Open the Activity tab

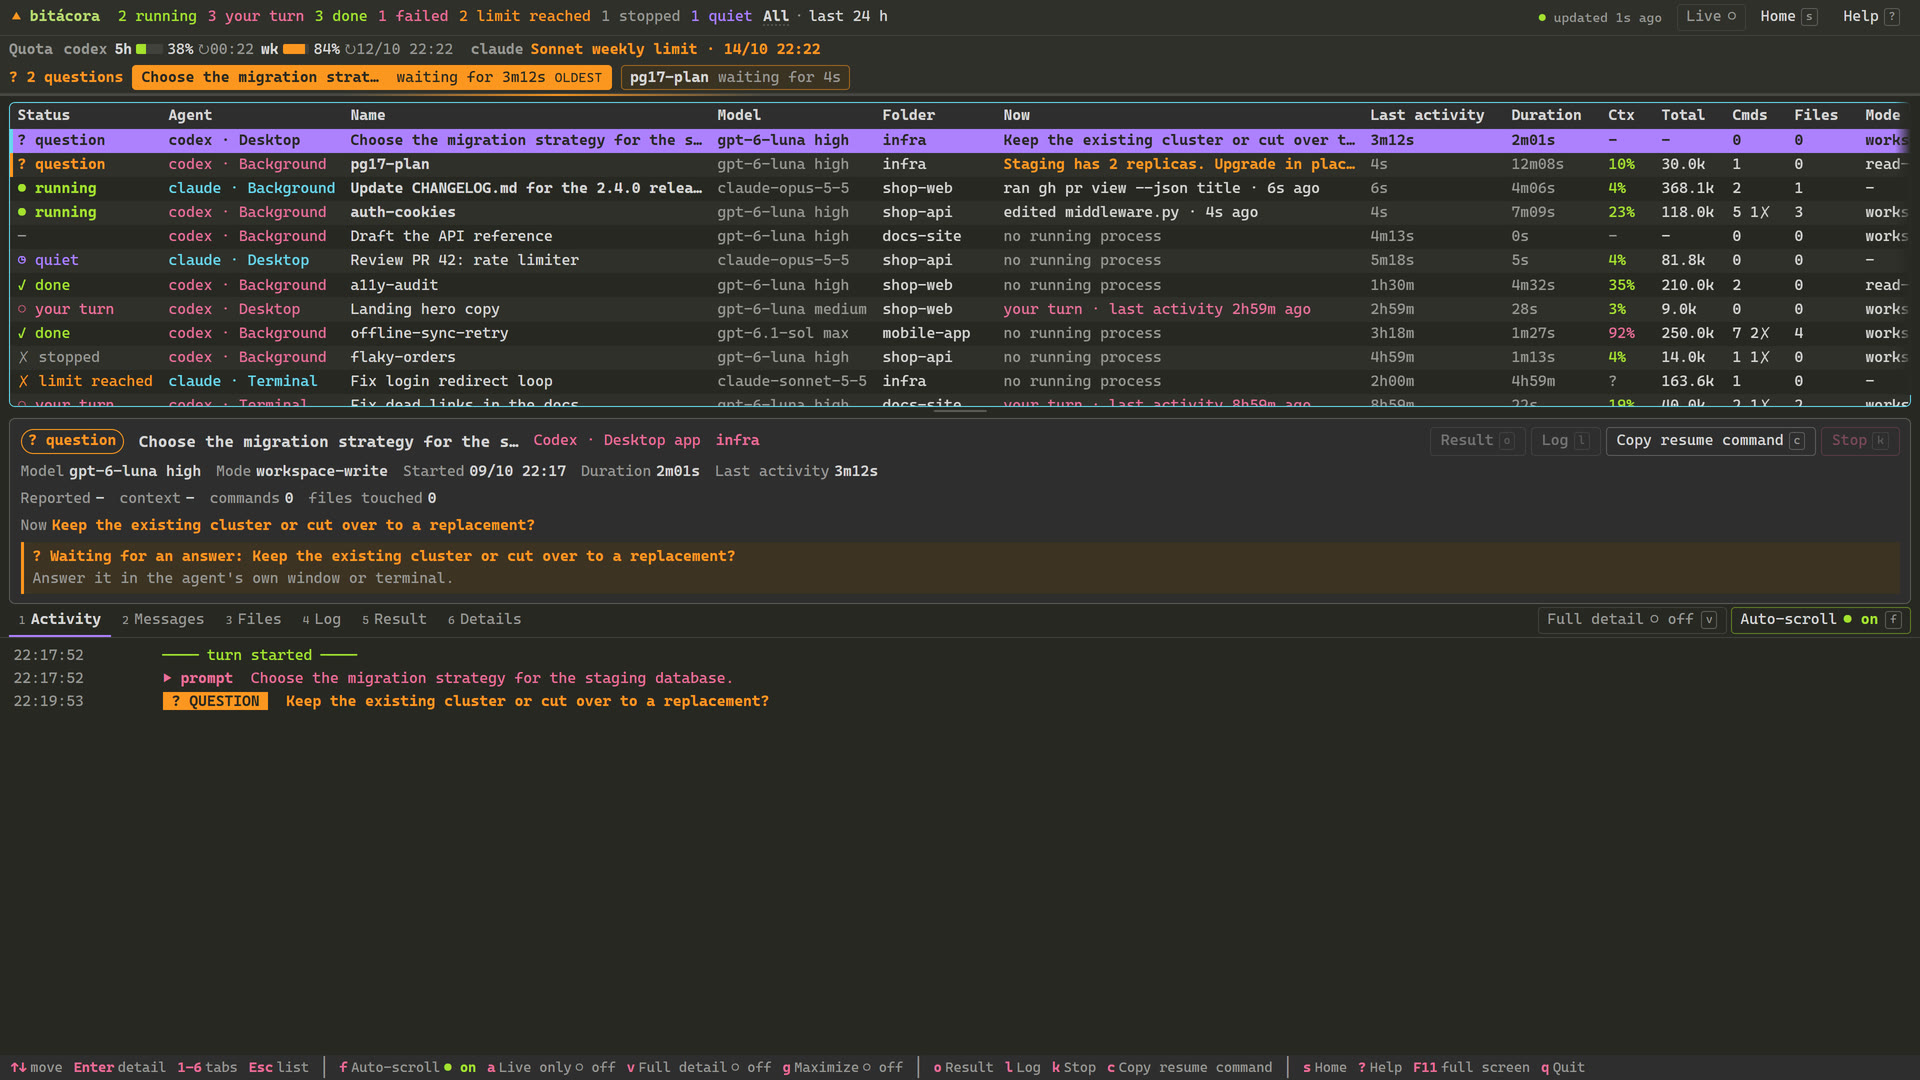60,619
